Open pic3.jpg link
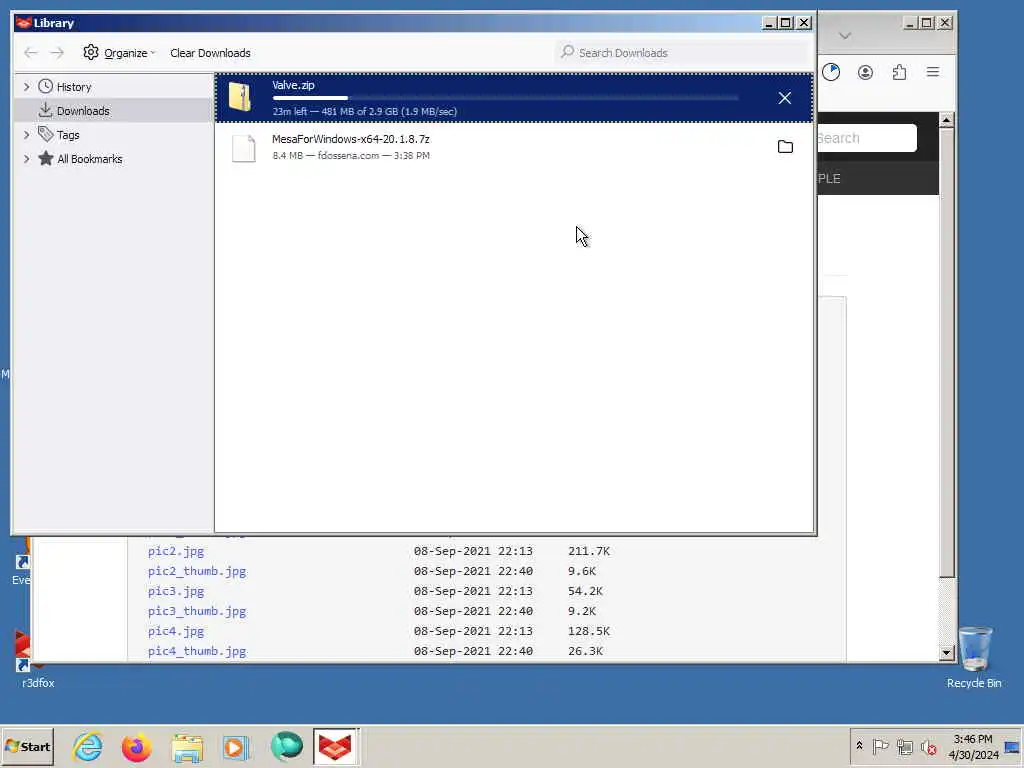The width and height of the screenshot is (1024, 768). (x=176, y=591)
